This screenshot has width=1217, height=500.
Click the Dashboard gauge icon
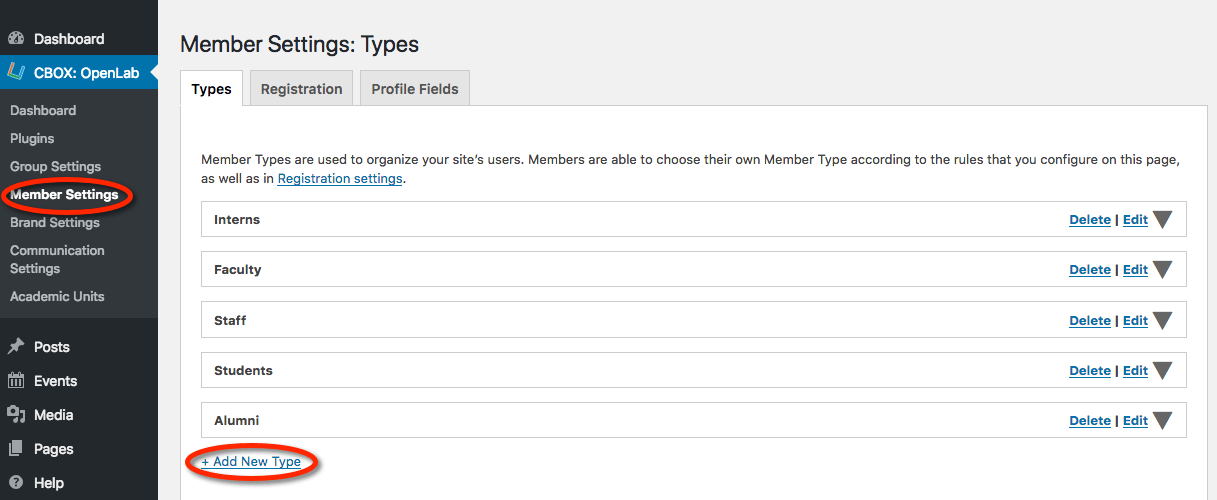[x=16, y=39]
